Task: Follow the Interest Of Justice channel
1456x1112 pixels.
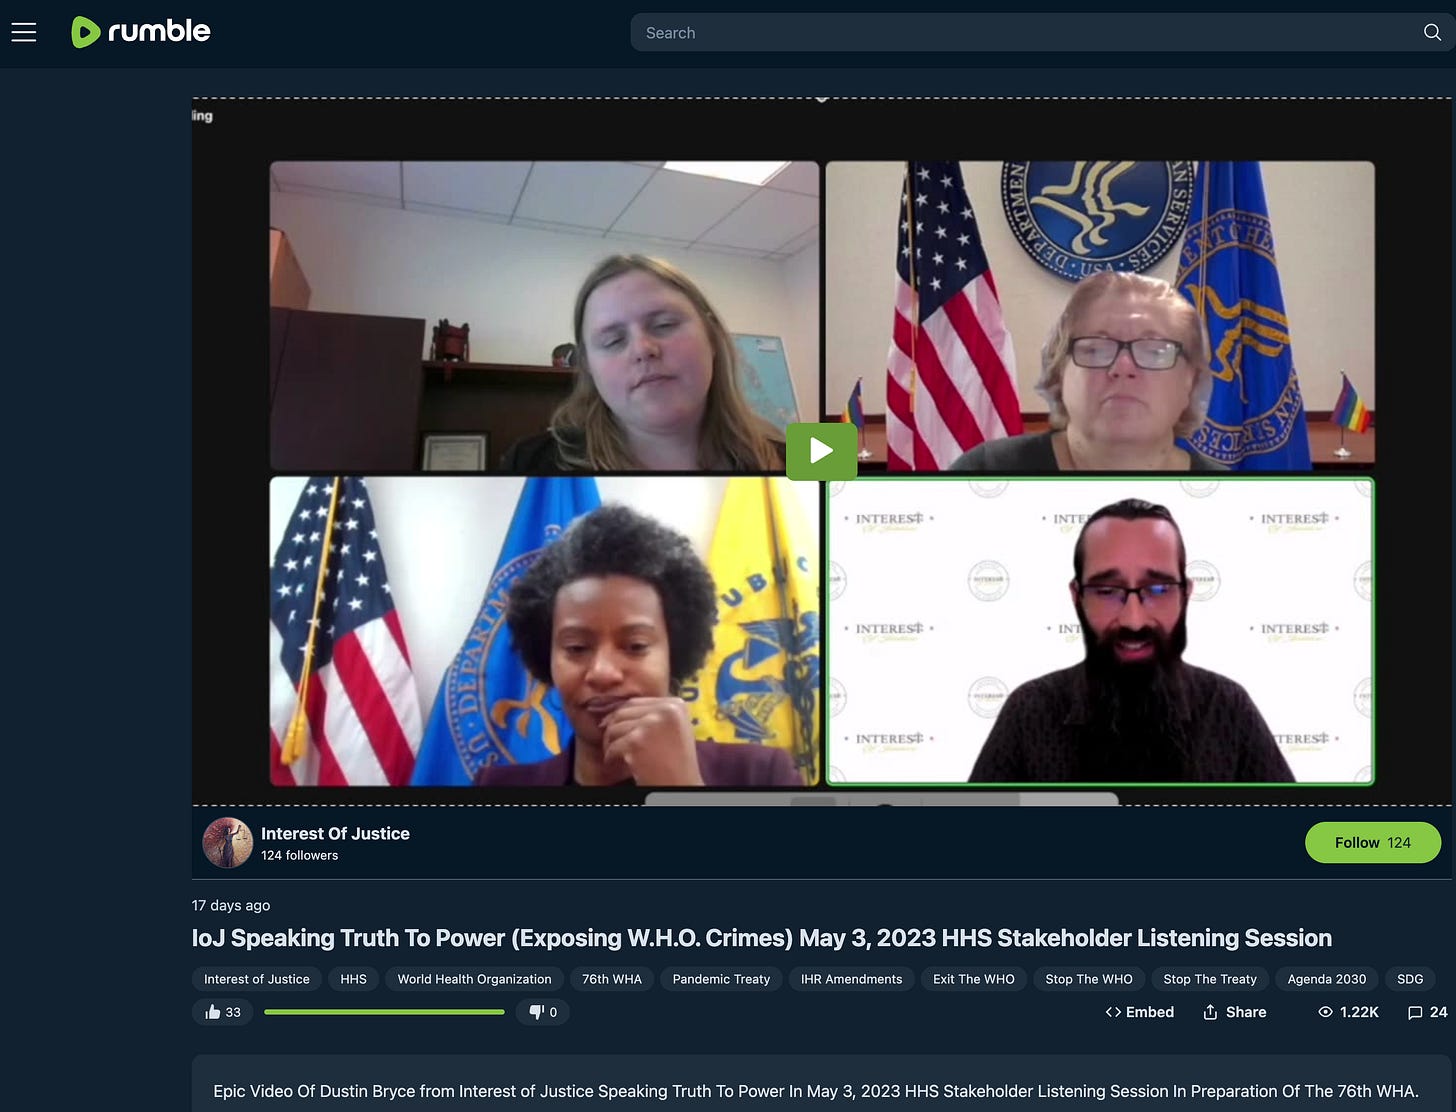Action: click(1372, 843)
